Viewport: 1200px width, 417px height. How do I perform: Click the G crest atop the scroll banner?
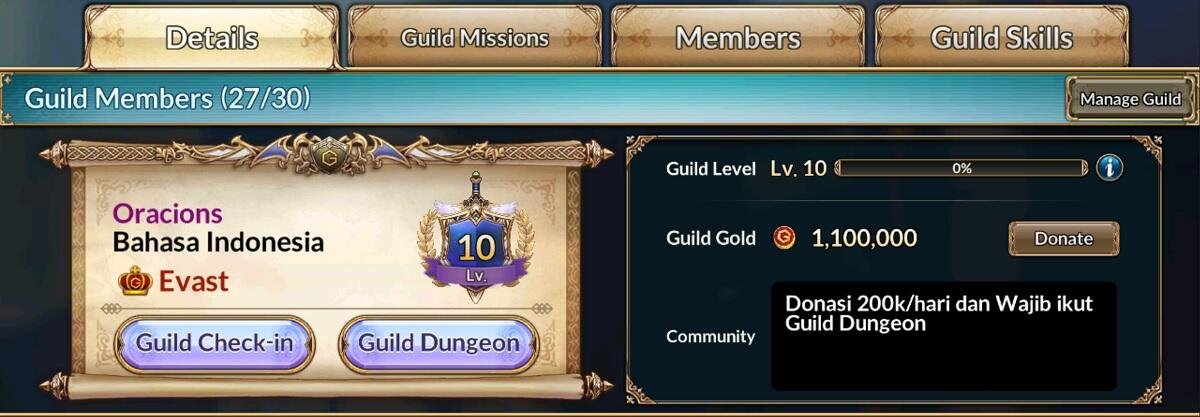click(x=327, y=157)
